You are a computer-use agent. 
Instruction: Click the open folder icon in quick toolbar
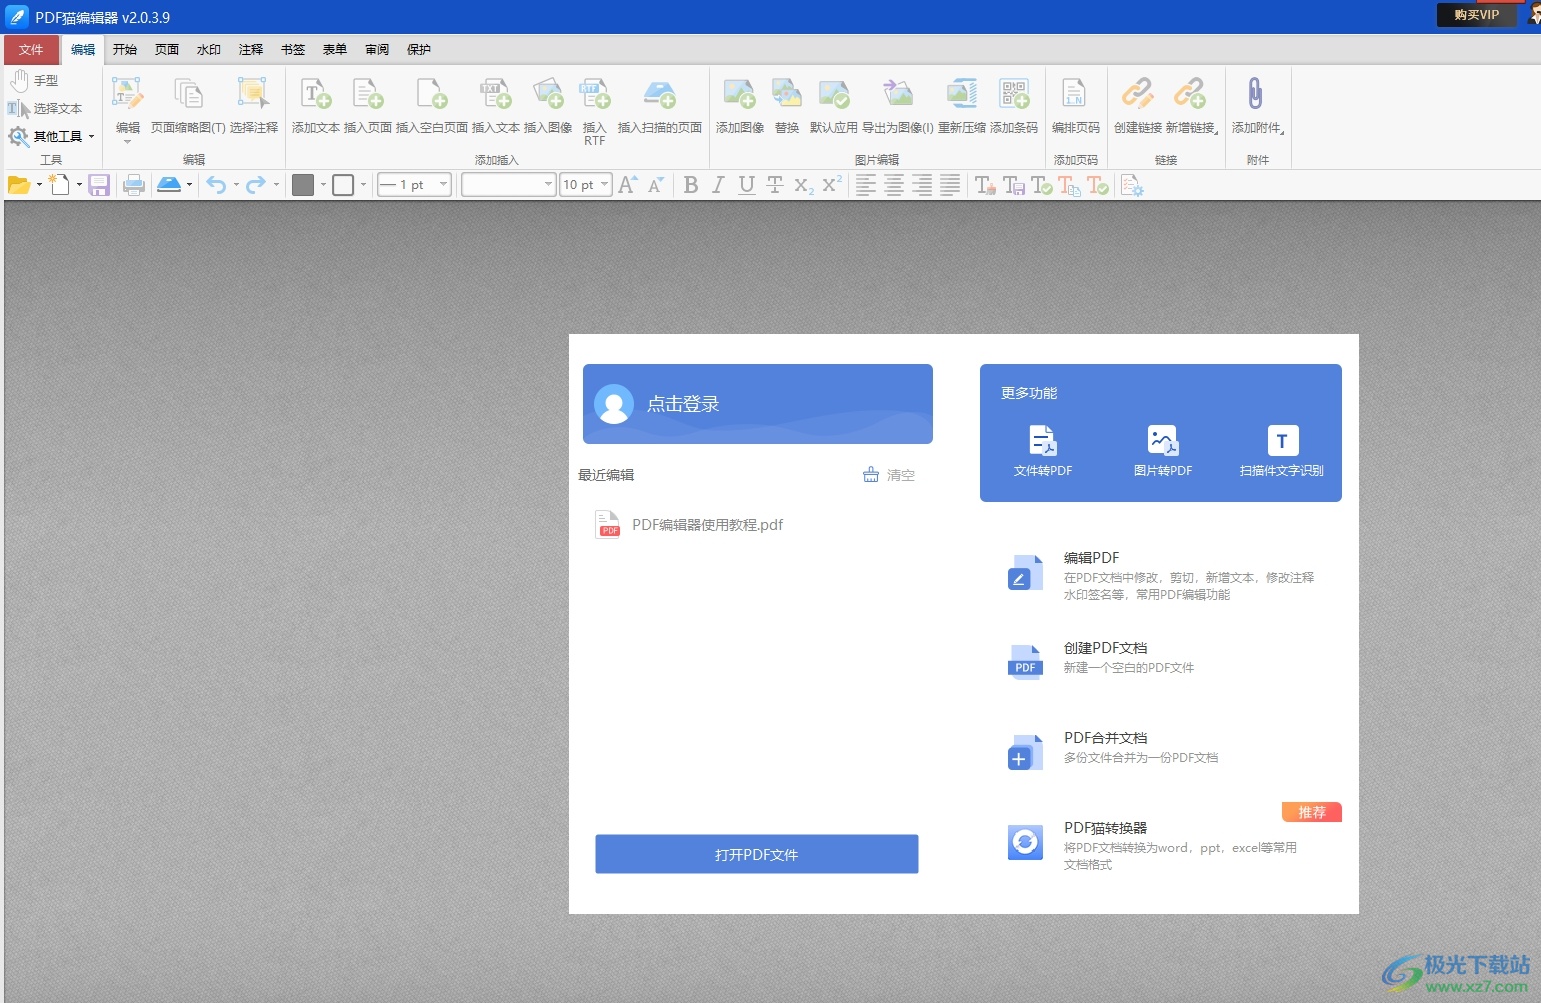coord(18,185)
